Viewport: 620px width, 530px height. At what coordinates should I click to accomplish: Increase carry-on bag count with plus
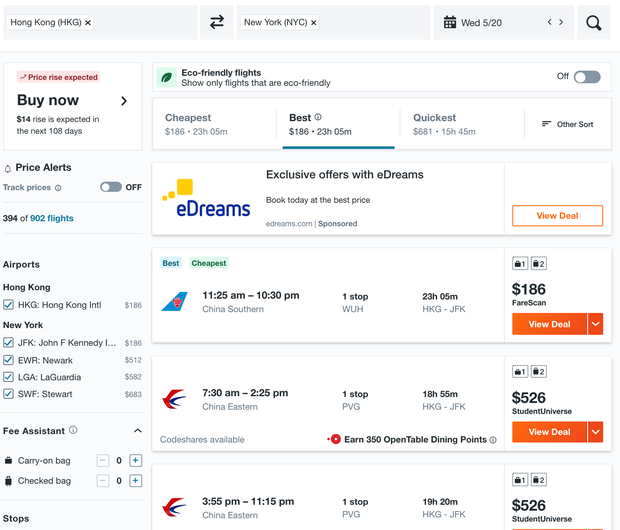click(x=136, y=461)
